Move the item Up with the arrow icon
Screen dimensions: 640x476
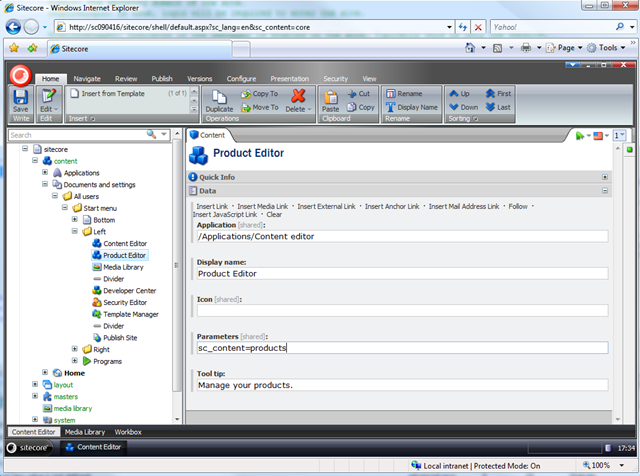pos(453,93)
